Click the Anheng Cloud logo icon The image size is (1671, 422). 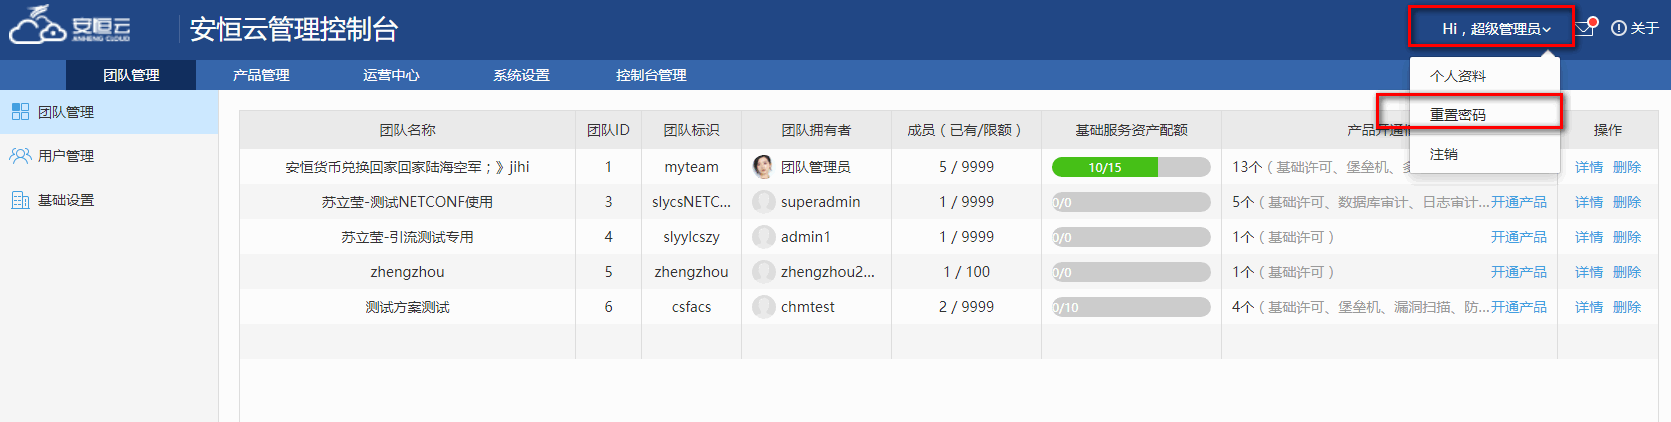[x=37, y=25]
